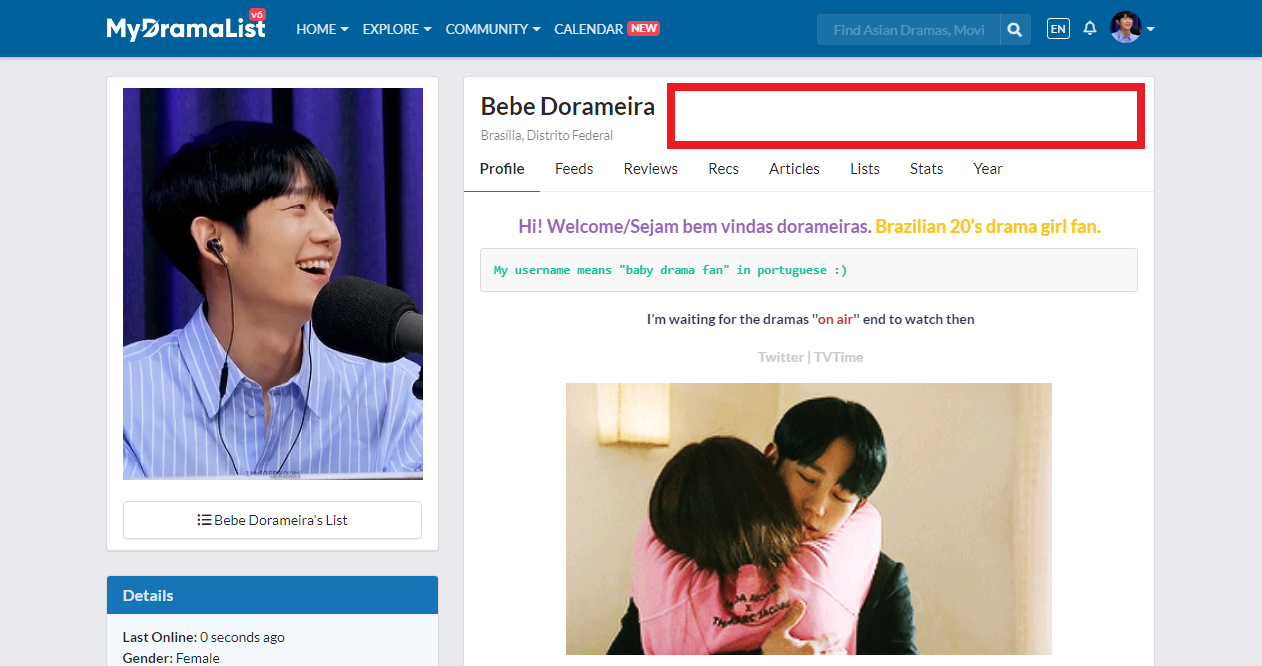1262x666 pixels.
Task: Click the Brasília, Distrito Federal location text
Action: (547, 135)
